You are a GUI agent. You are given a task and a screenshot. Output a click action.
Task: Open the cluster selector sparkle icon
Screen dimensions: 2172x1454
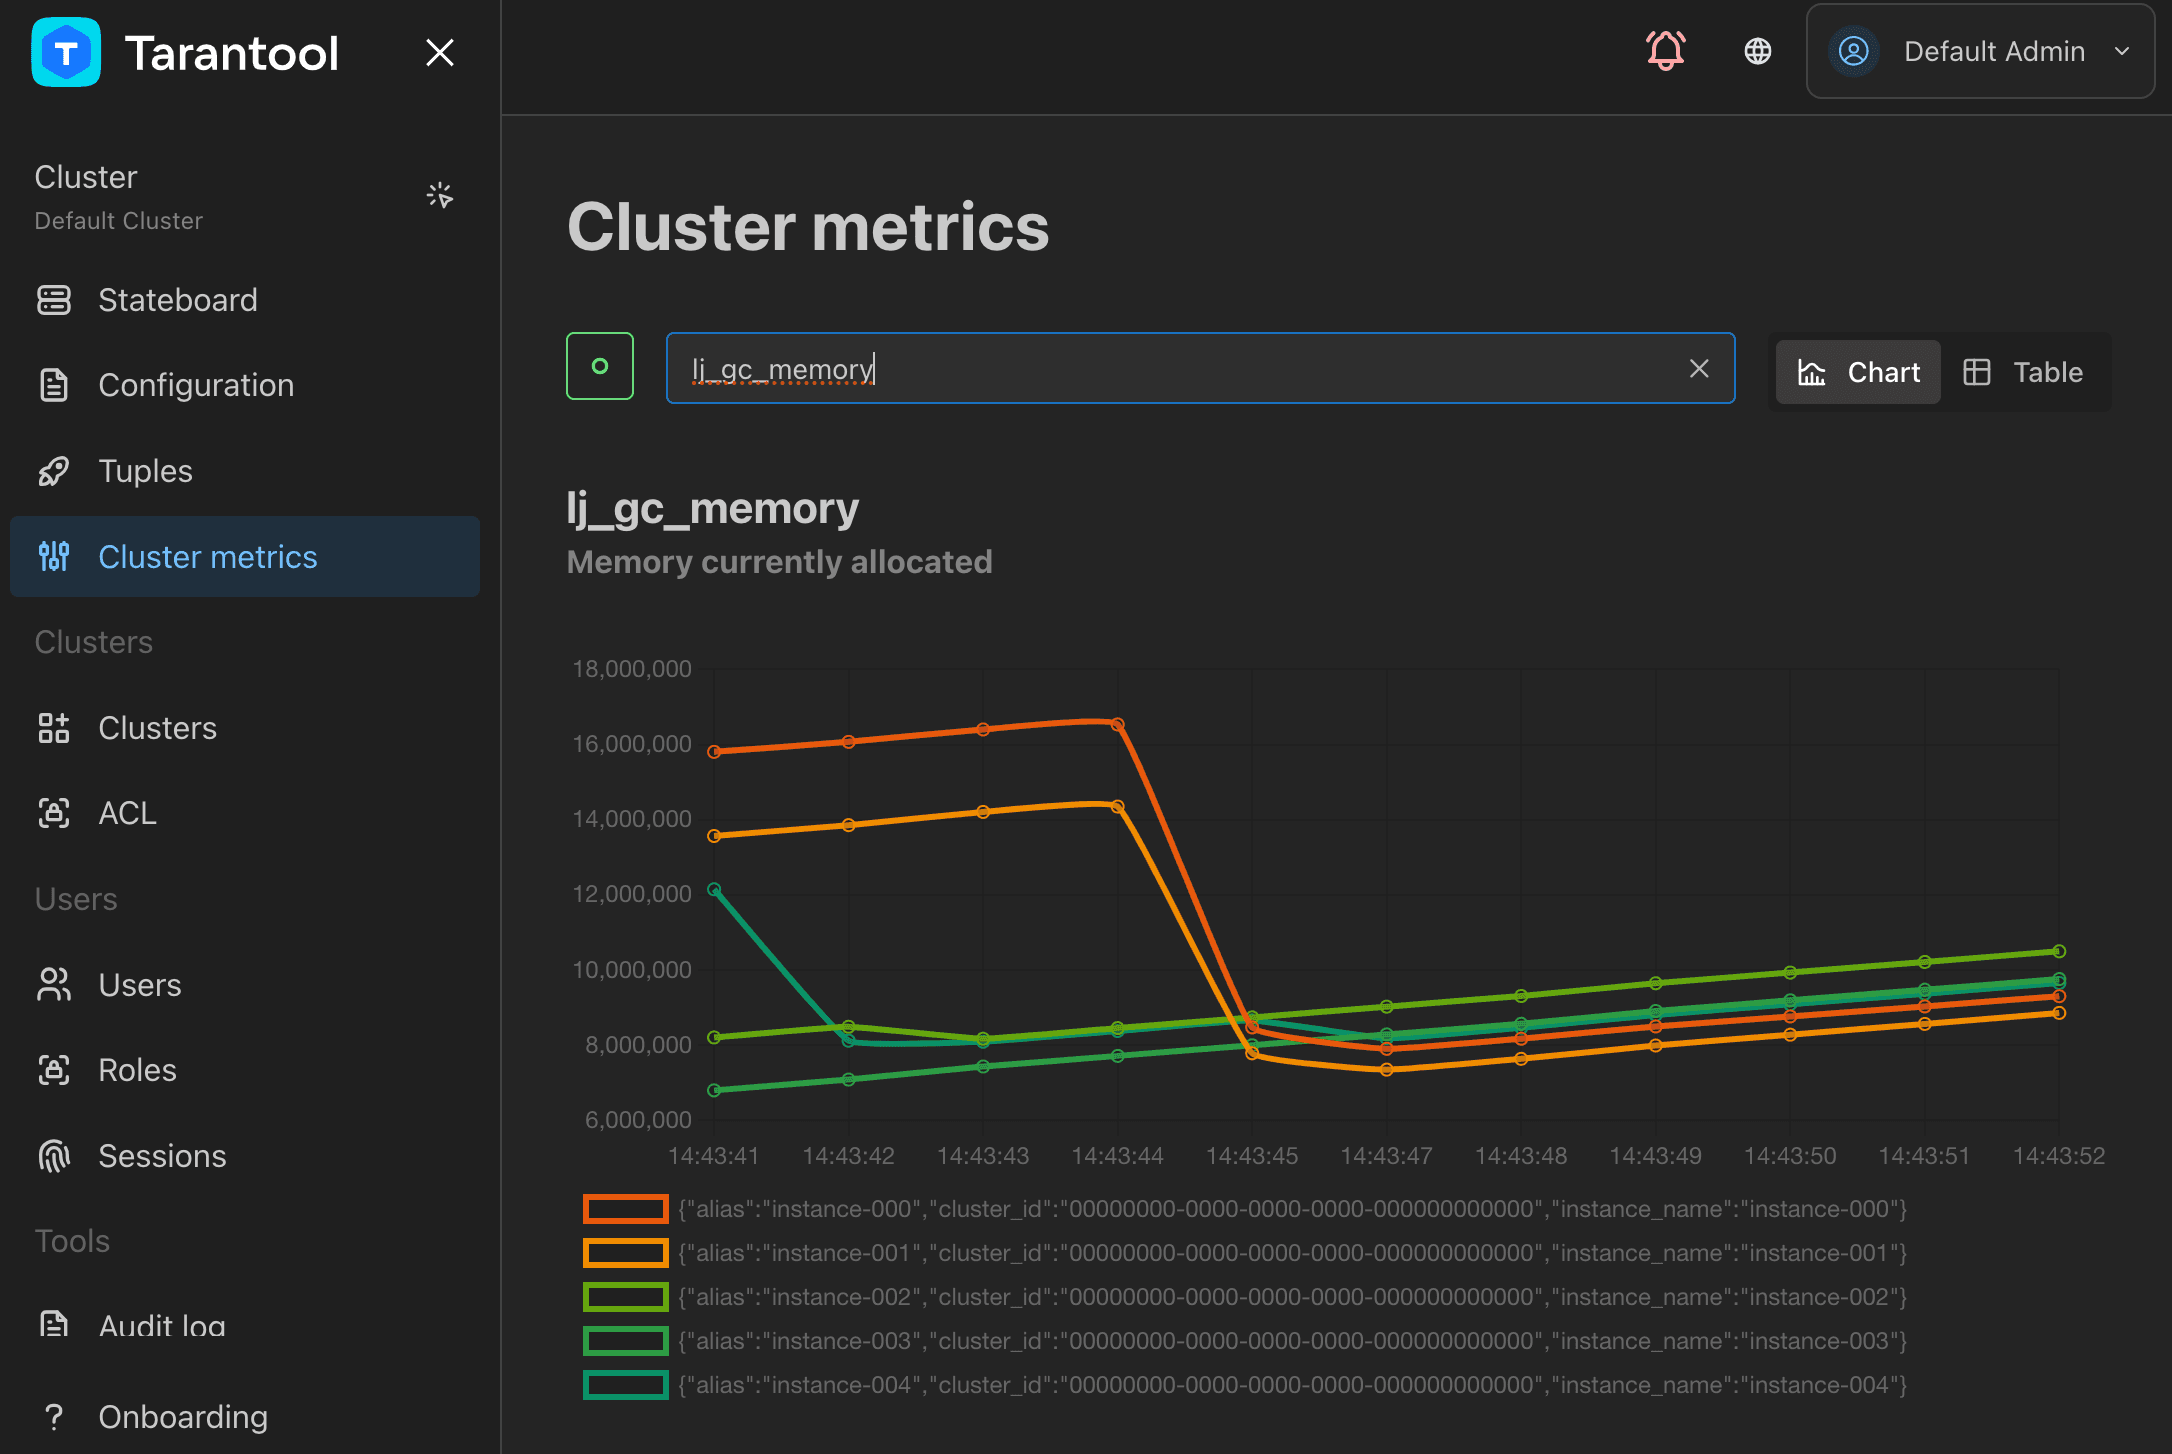pos(440,195)
